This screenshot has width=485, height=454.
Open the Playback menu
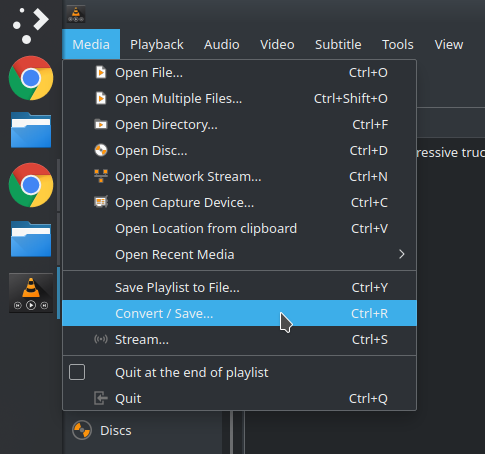point(157,44)
